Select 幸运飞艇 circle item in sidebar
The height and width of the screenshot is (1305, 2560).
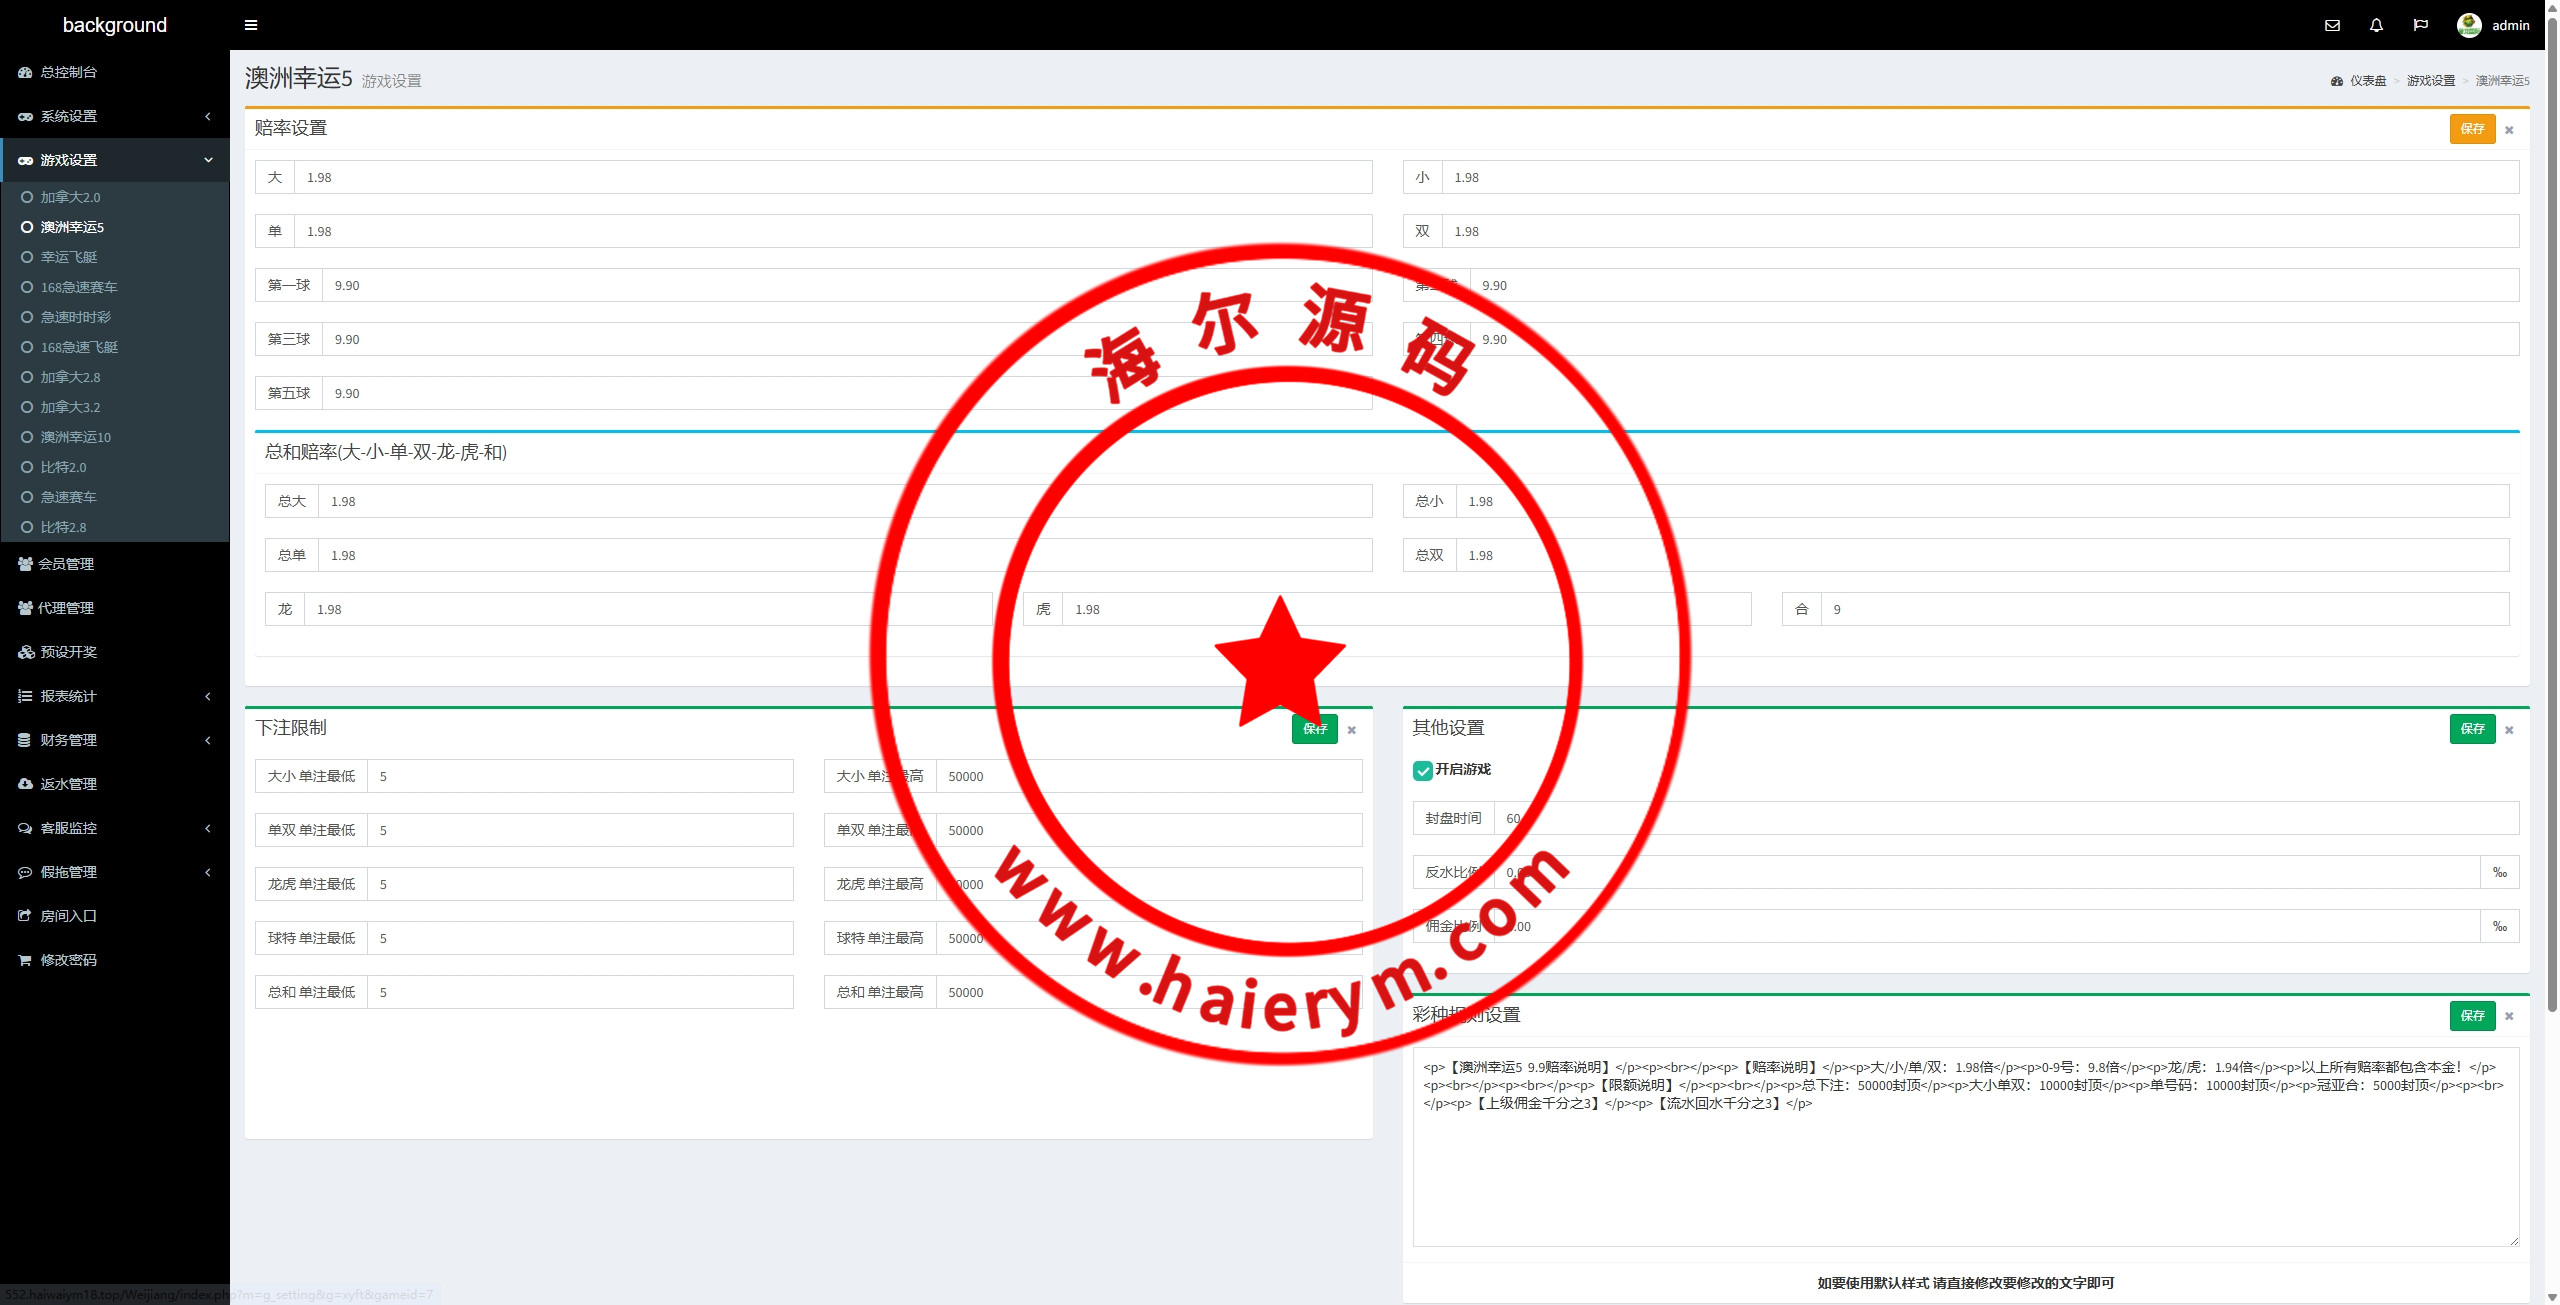[68, 257]
